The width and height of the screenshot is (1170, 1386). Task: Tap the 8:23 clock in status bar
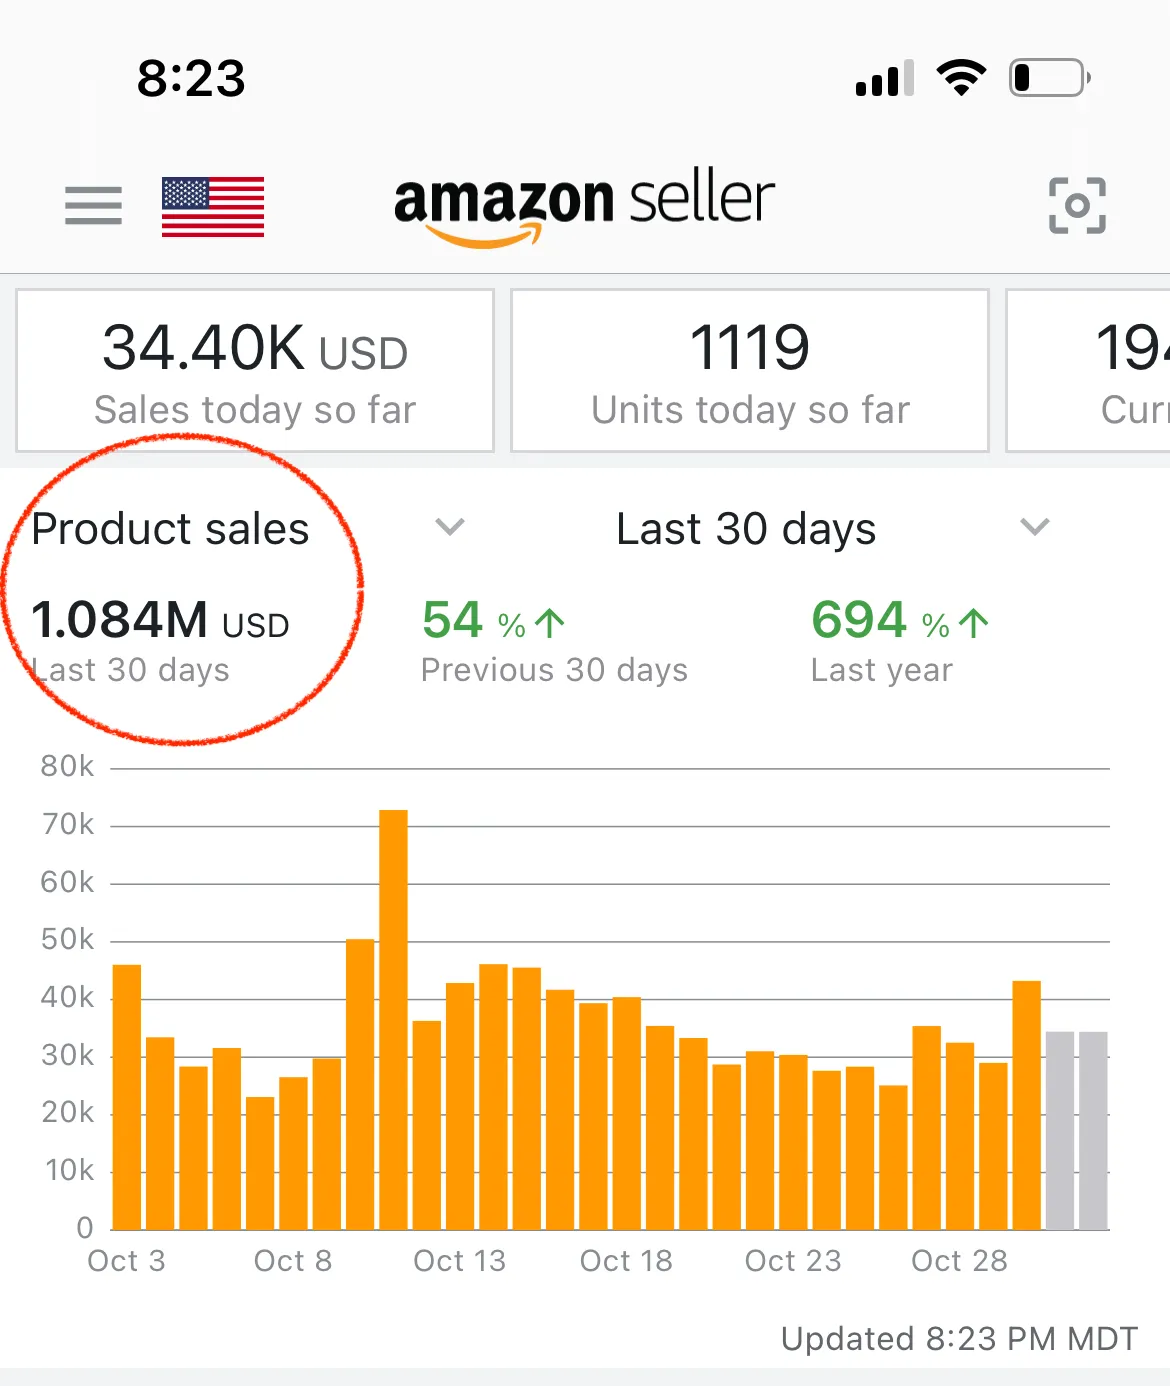click(191, 78)
